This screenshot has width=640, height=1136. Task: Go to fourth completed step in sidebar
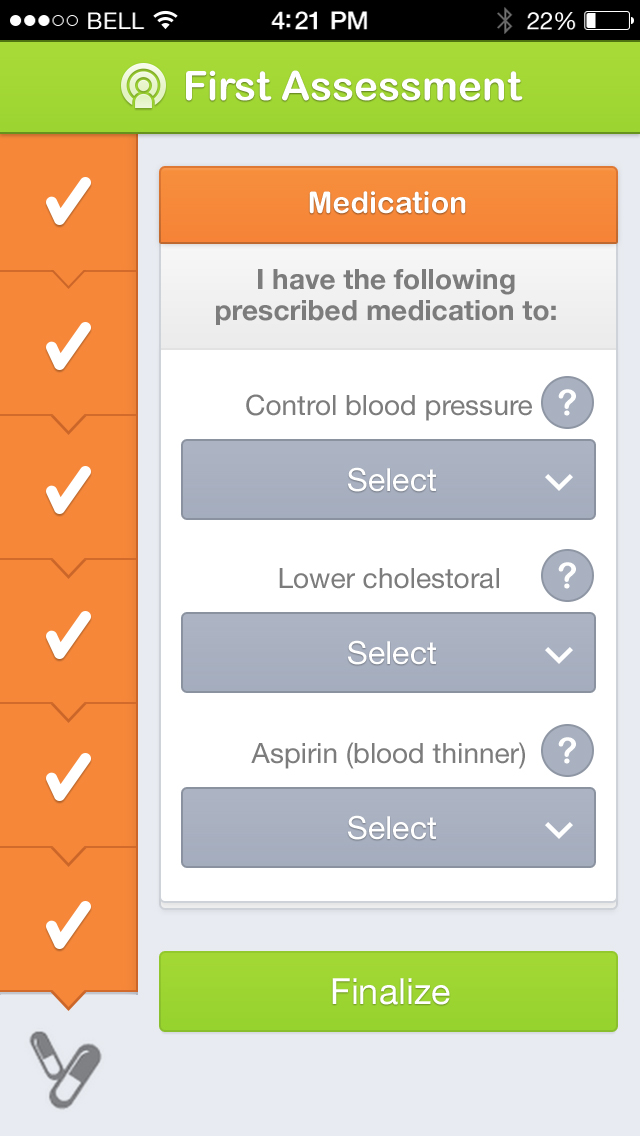click(68, 634)
